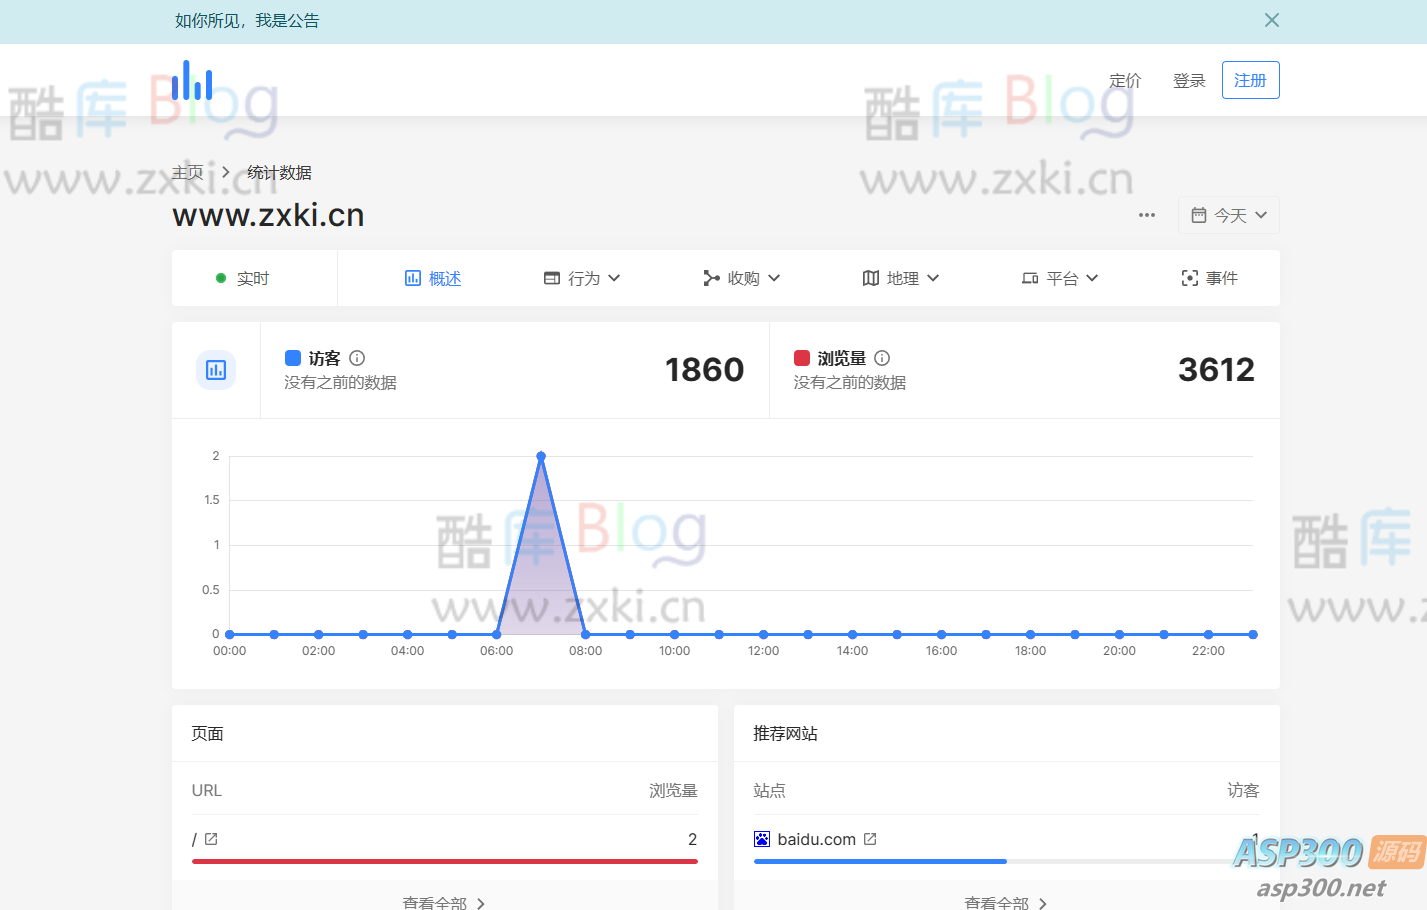Click the baidu.com favicon

761,838
